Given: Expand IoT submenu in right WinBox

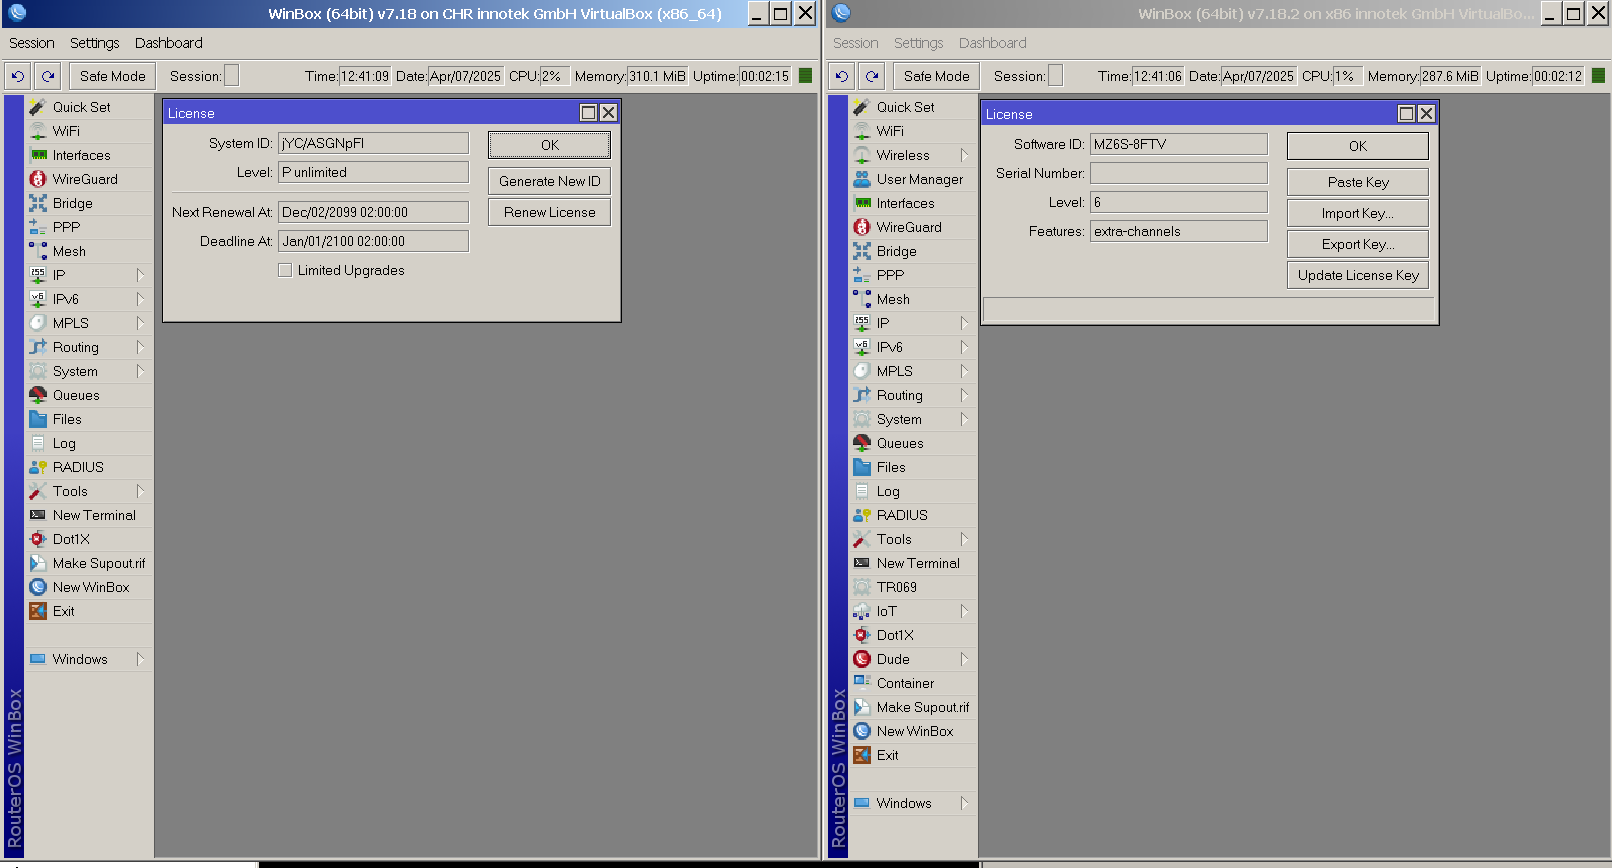Looking at the screenshot, I should coord(964,611).
